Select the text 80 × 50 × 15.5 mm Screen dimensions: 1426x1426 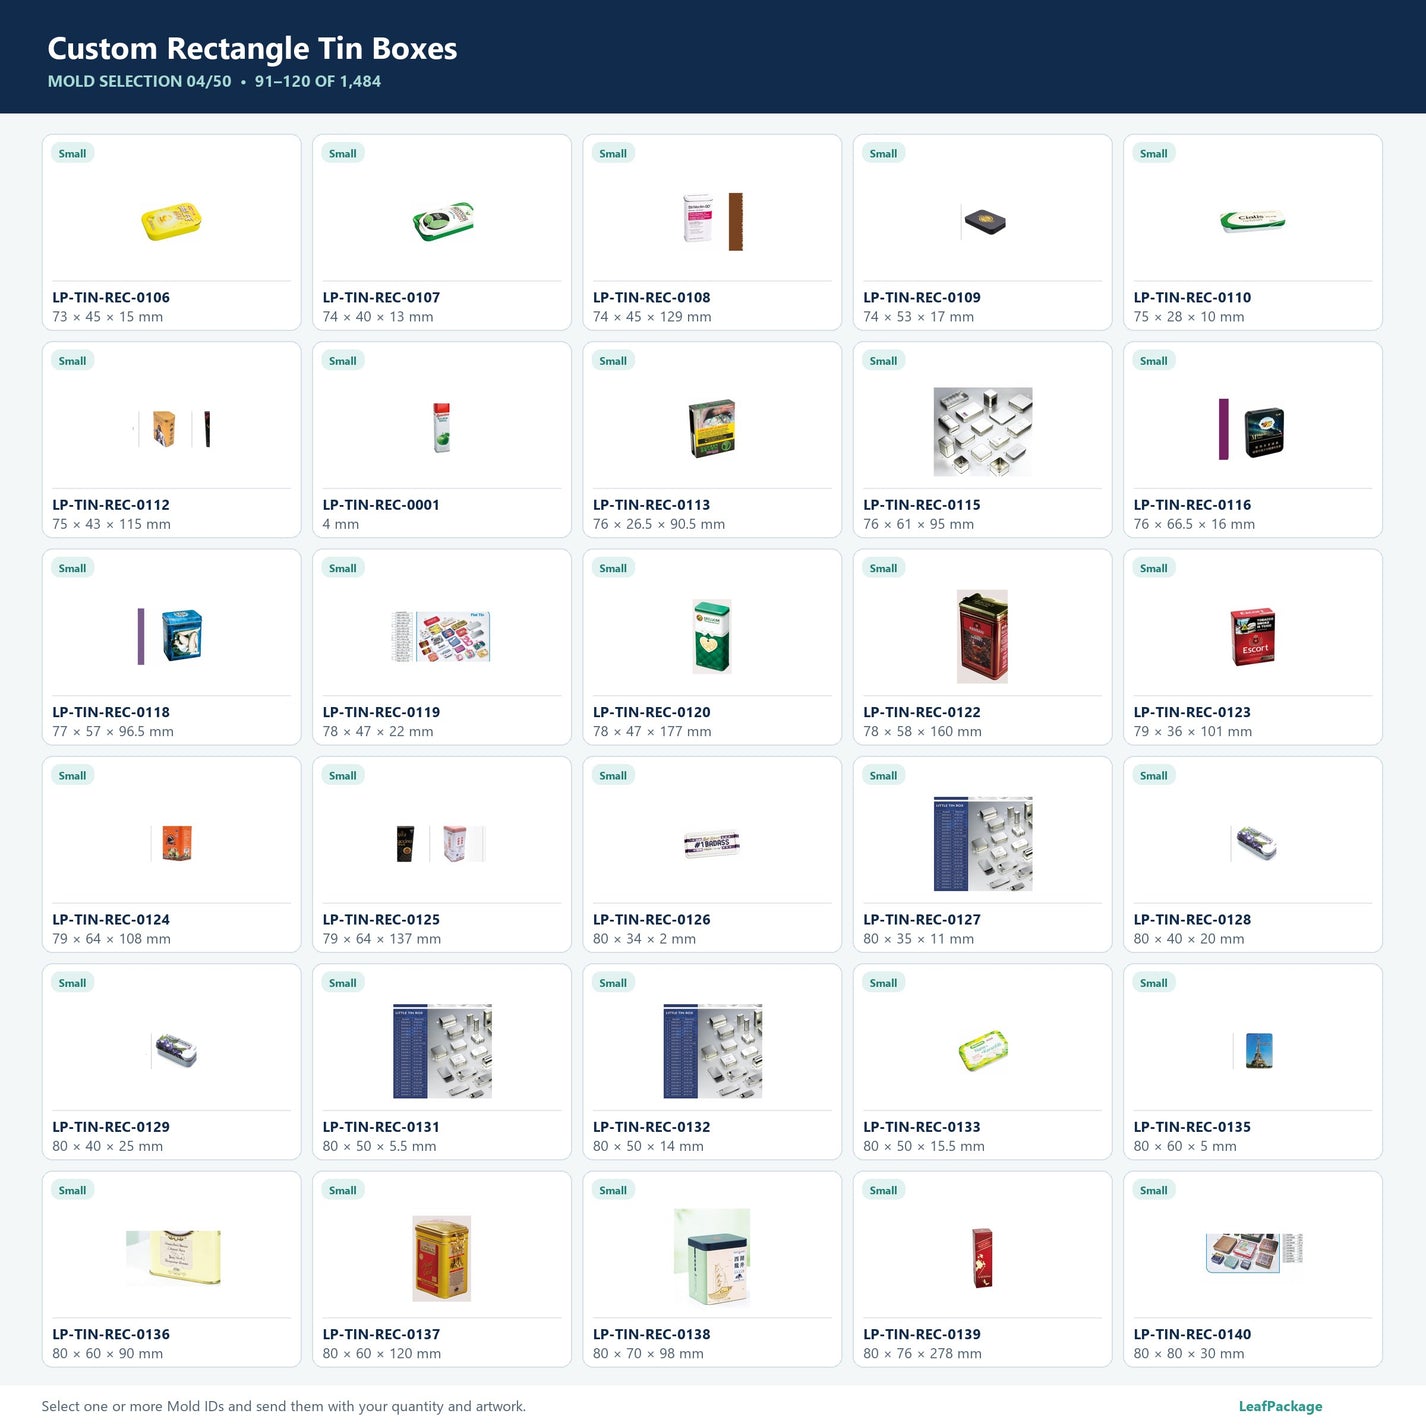click(x=924, y=1146)
